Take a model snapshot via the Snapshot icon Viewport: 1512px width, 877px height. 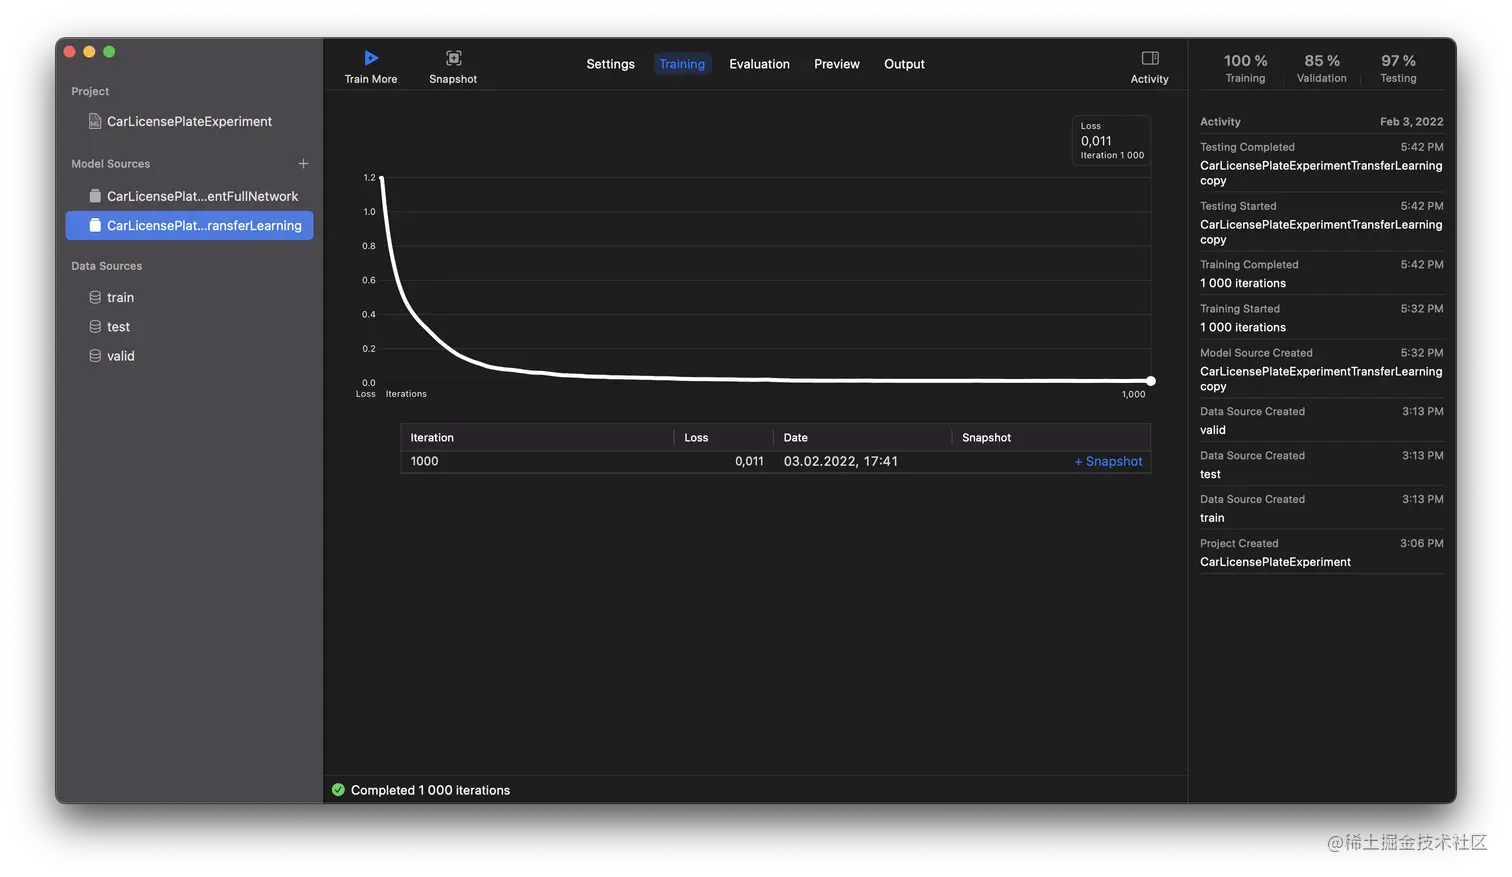pyautogui.click(x=453, y=57)
